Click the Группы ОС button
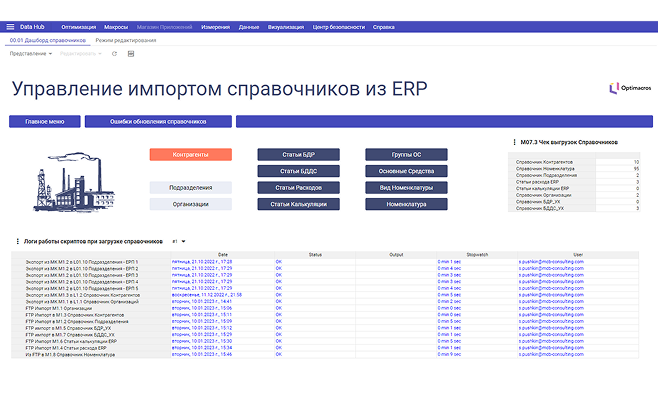This screenshot has height=400, width=658. click(406, 154)
